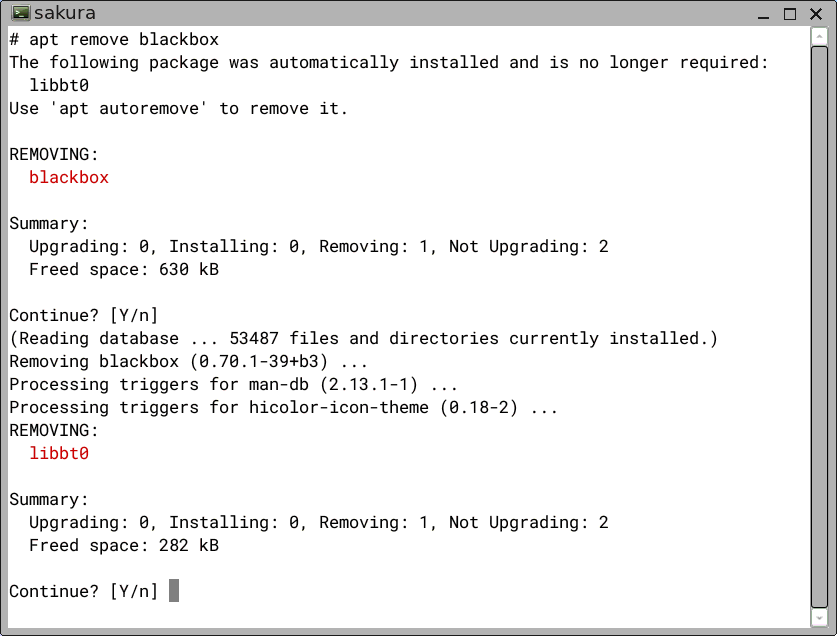Click the red blackbox package name
This screenshot has height=636, width=837.
coord(69,177)
